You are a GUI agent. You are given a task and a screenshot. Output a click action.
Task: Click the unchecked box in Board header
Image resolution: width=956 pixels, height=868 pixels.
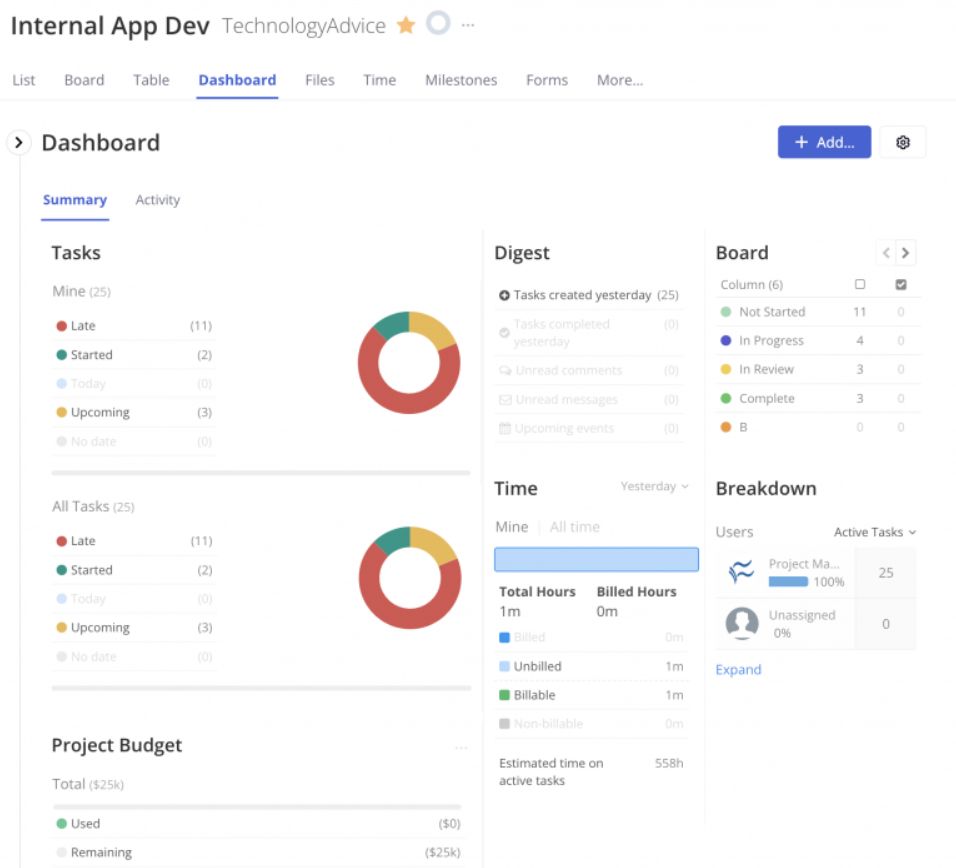860,285
